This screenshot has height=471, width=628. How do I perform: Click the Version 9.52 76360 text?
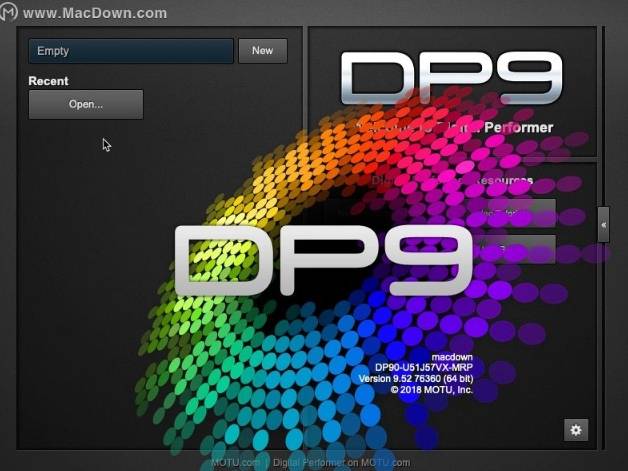pos(416,378)
